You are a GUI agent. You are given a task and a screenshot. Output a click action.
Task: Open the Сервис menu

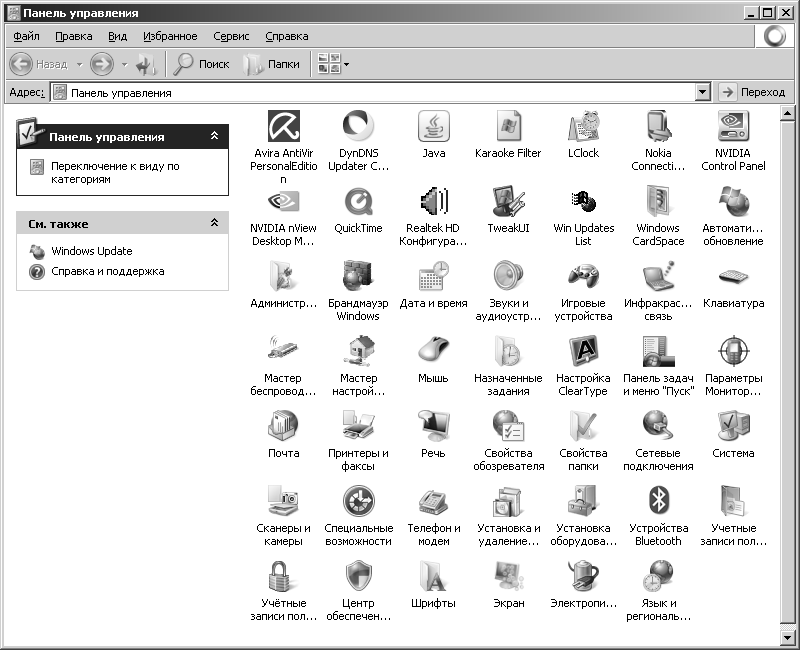coord(231,36)
